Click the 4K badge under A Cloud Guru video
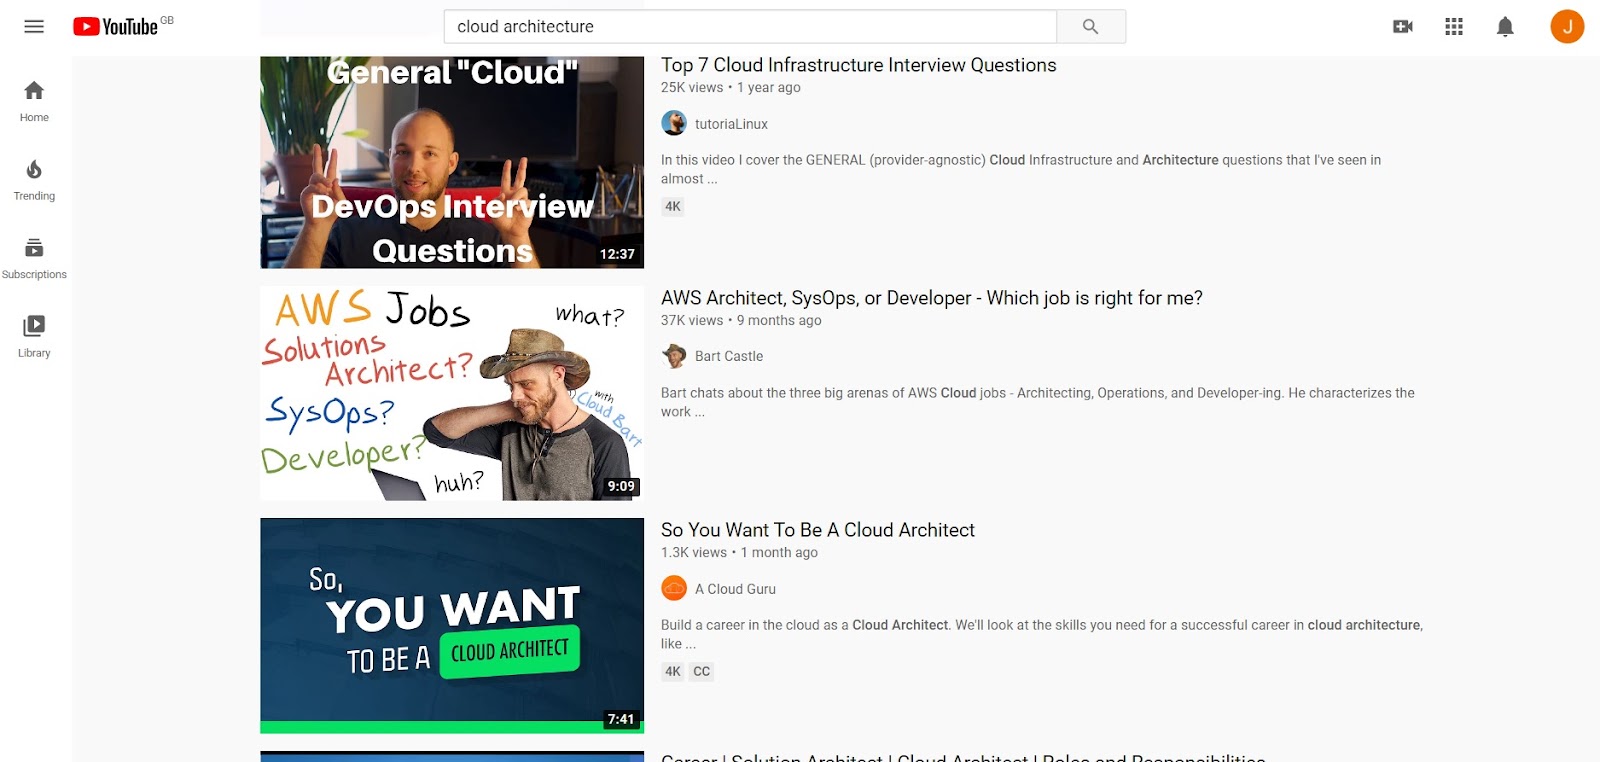Viewport: 1600px width, 762px height. pyautogui.click(x=673, y=672)
